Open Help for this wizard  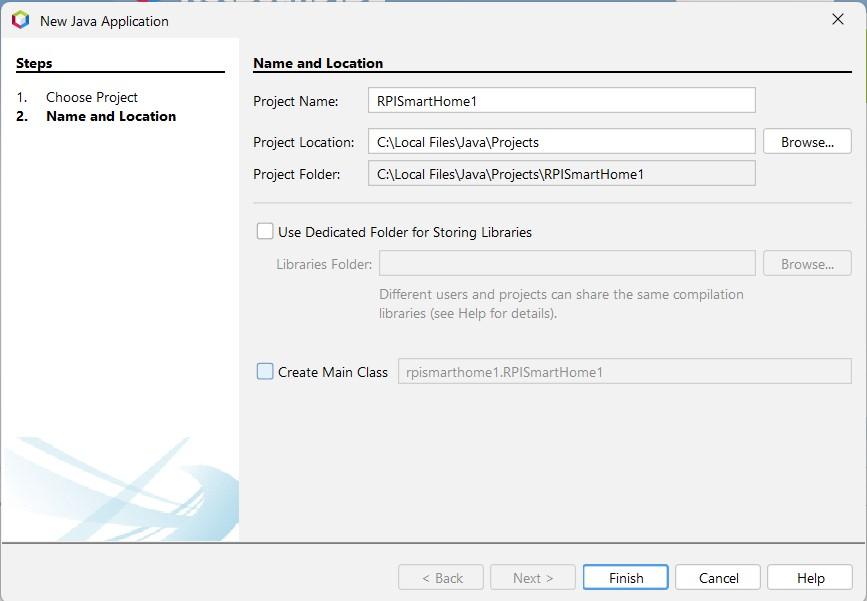pyautogui.click(x=810, y=578)
